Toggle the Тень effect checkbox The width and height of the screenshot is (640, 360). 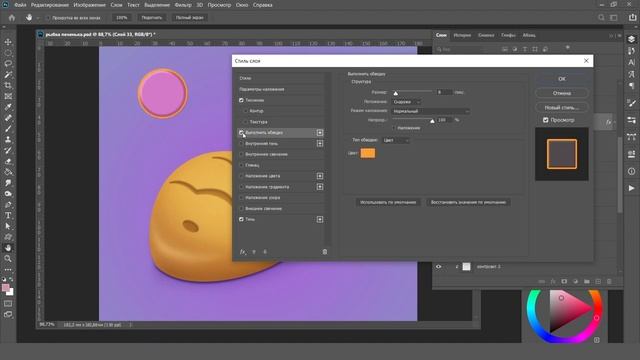[x=241, y=219]
